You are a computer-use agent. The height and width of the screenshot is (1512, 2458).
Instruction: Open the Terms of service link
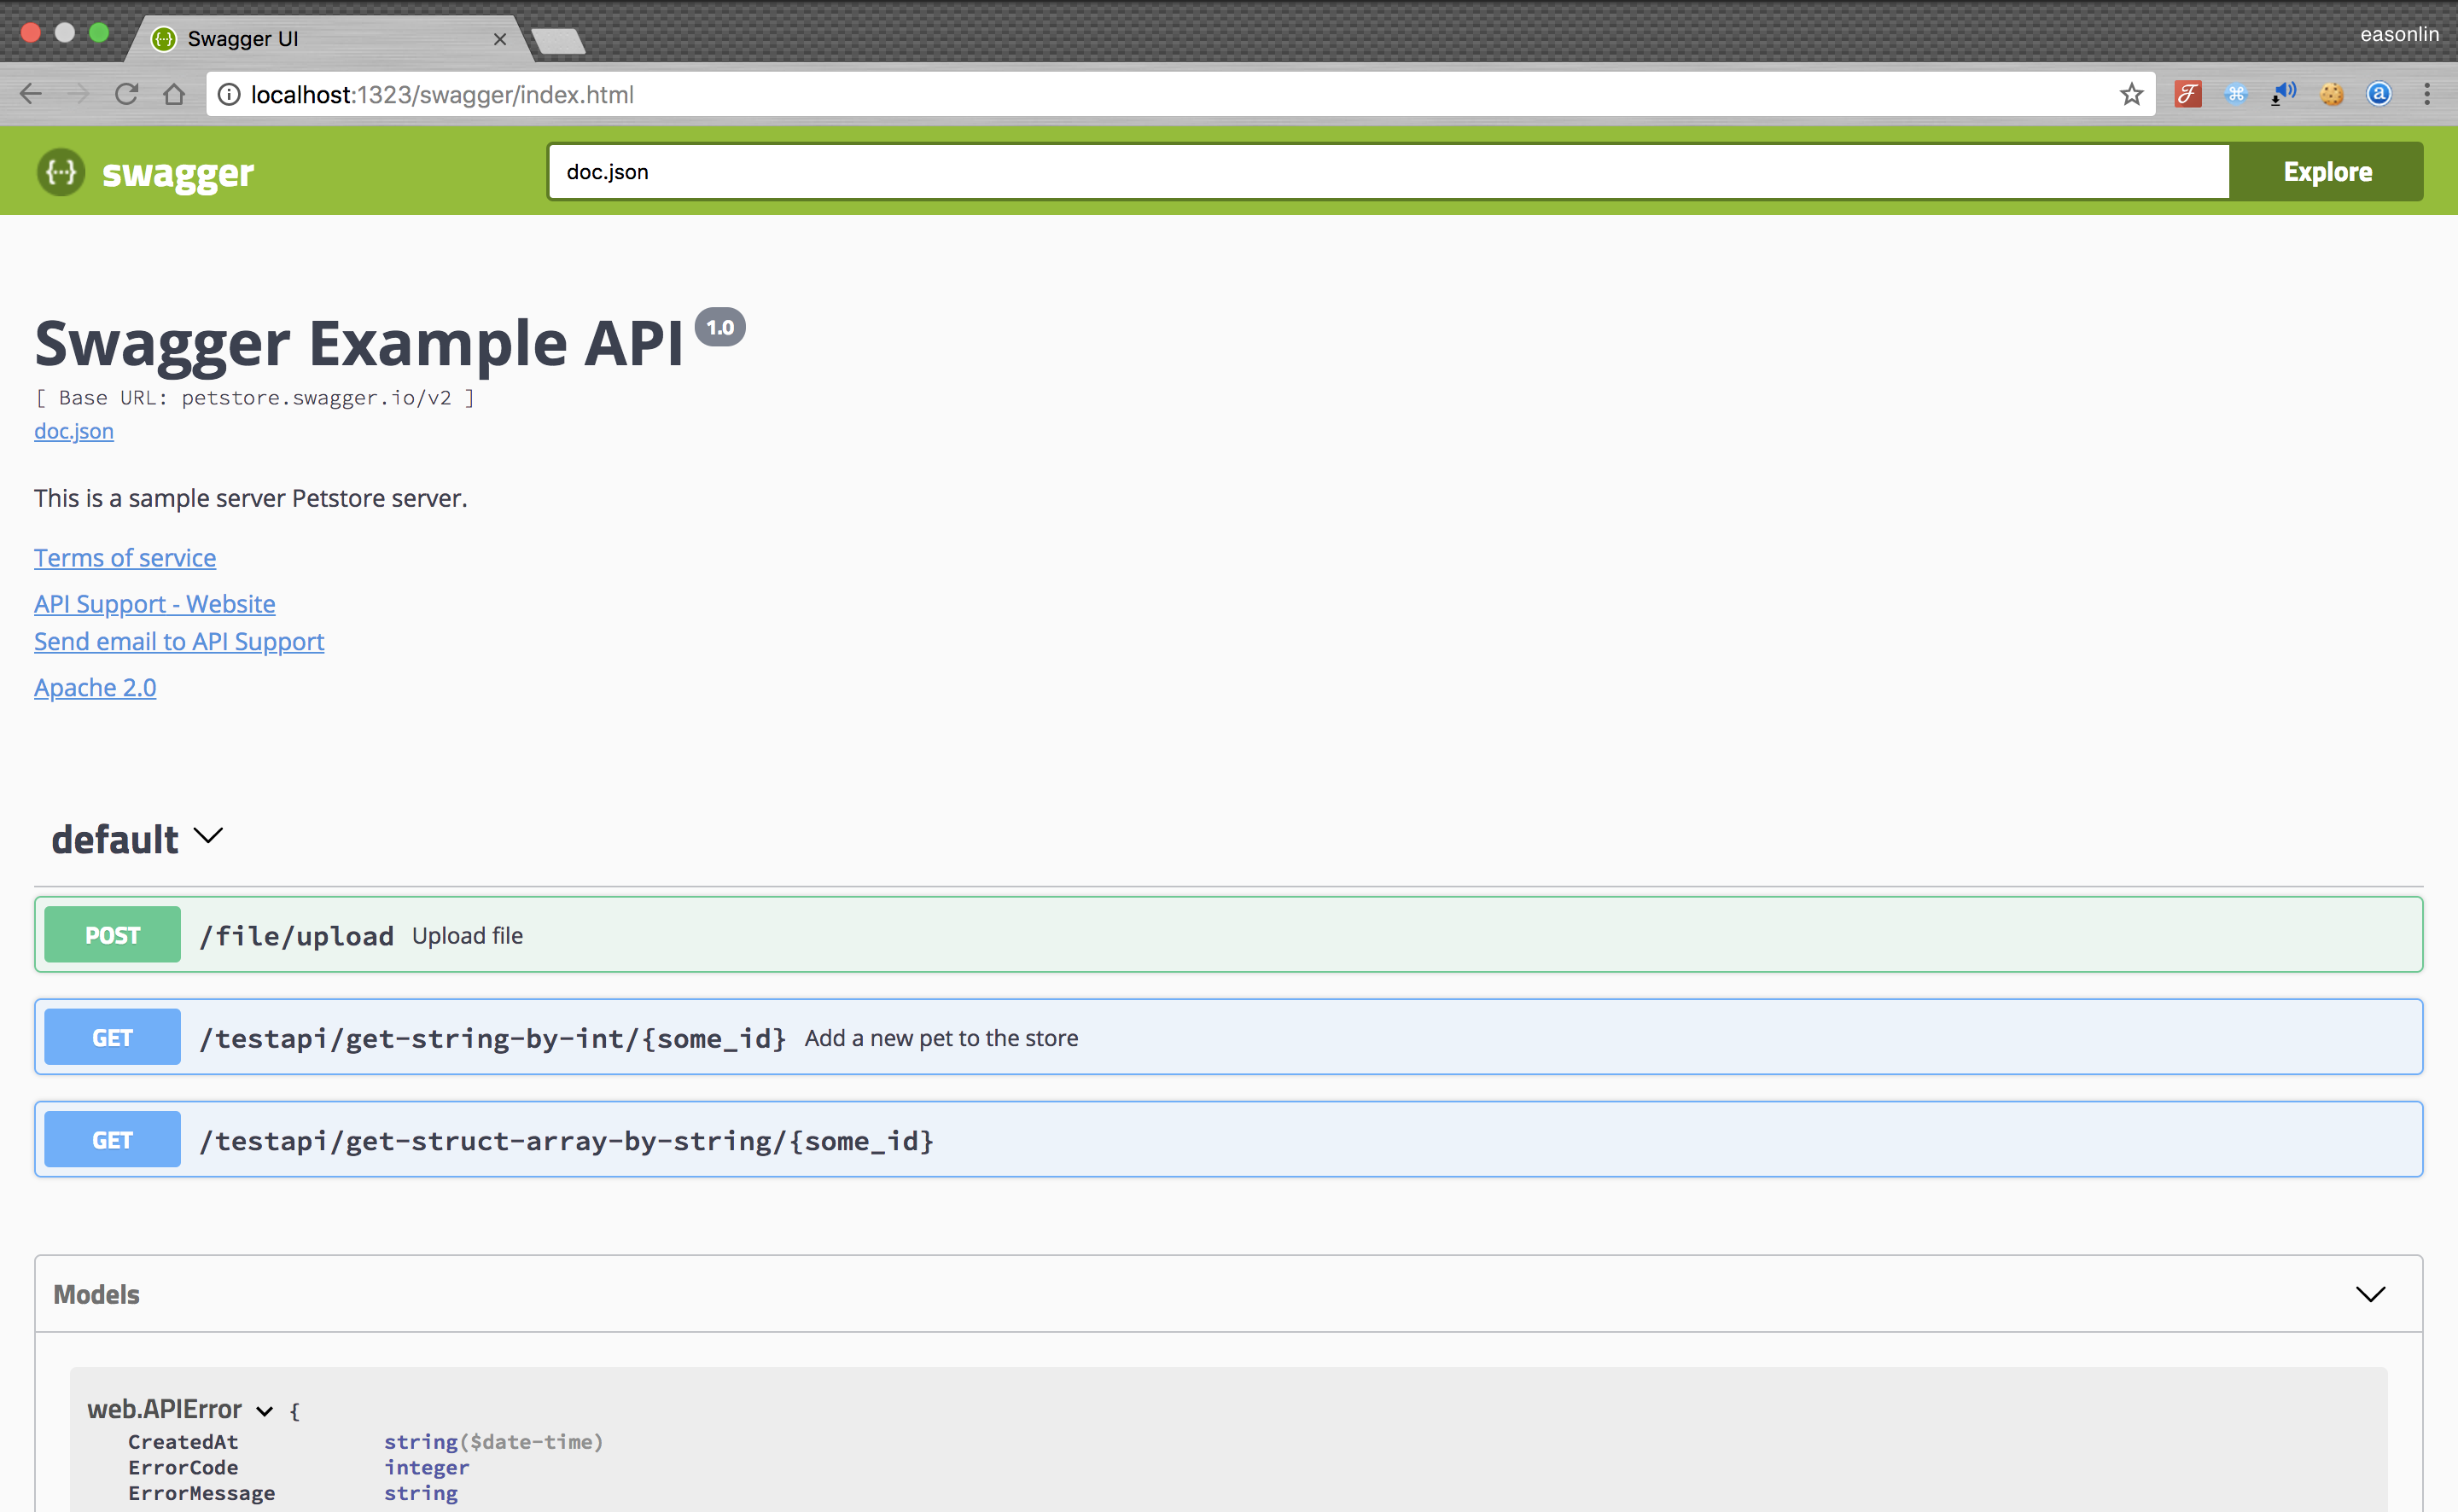[124, 557]
